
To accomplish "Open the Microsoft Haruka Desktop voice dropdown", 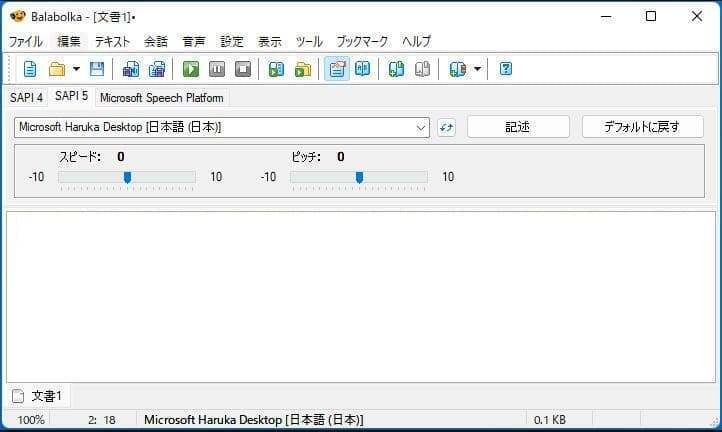I will point(222,128).
